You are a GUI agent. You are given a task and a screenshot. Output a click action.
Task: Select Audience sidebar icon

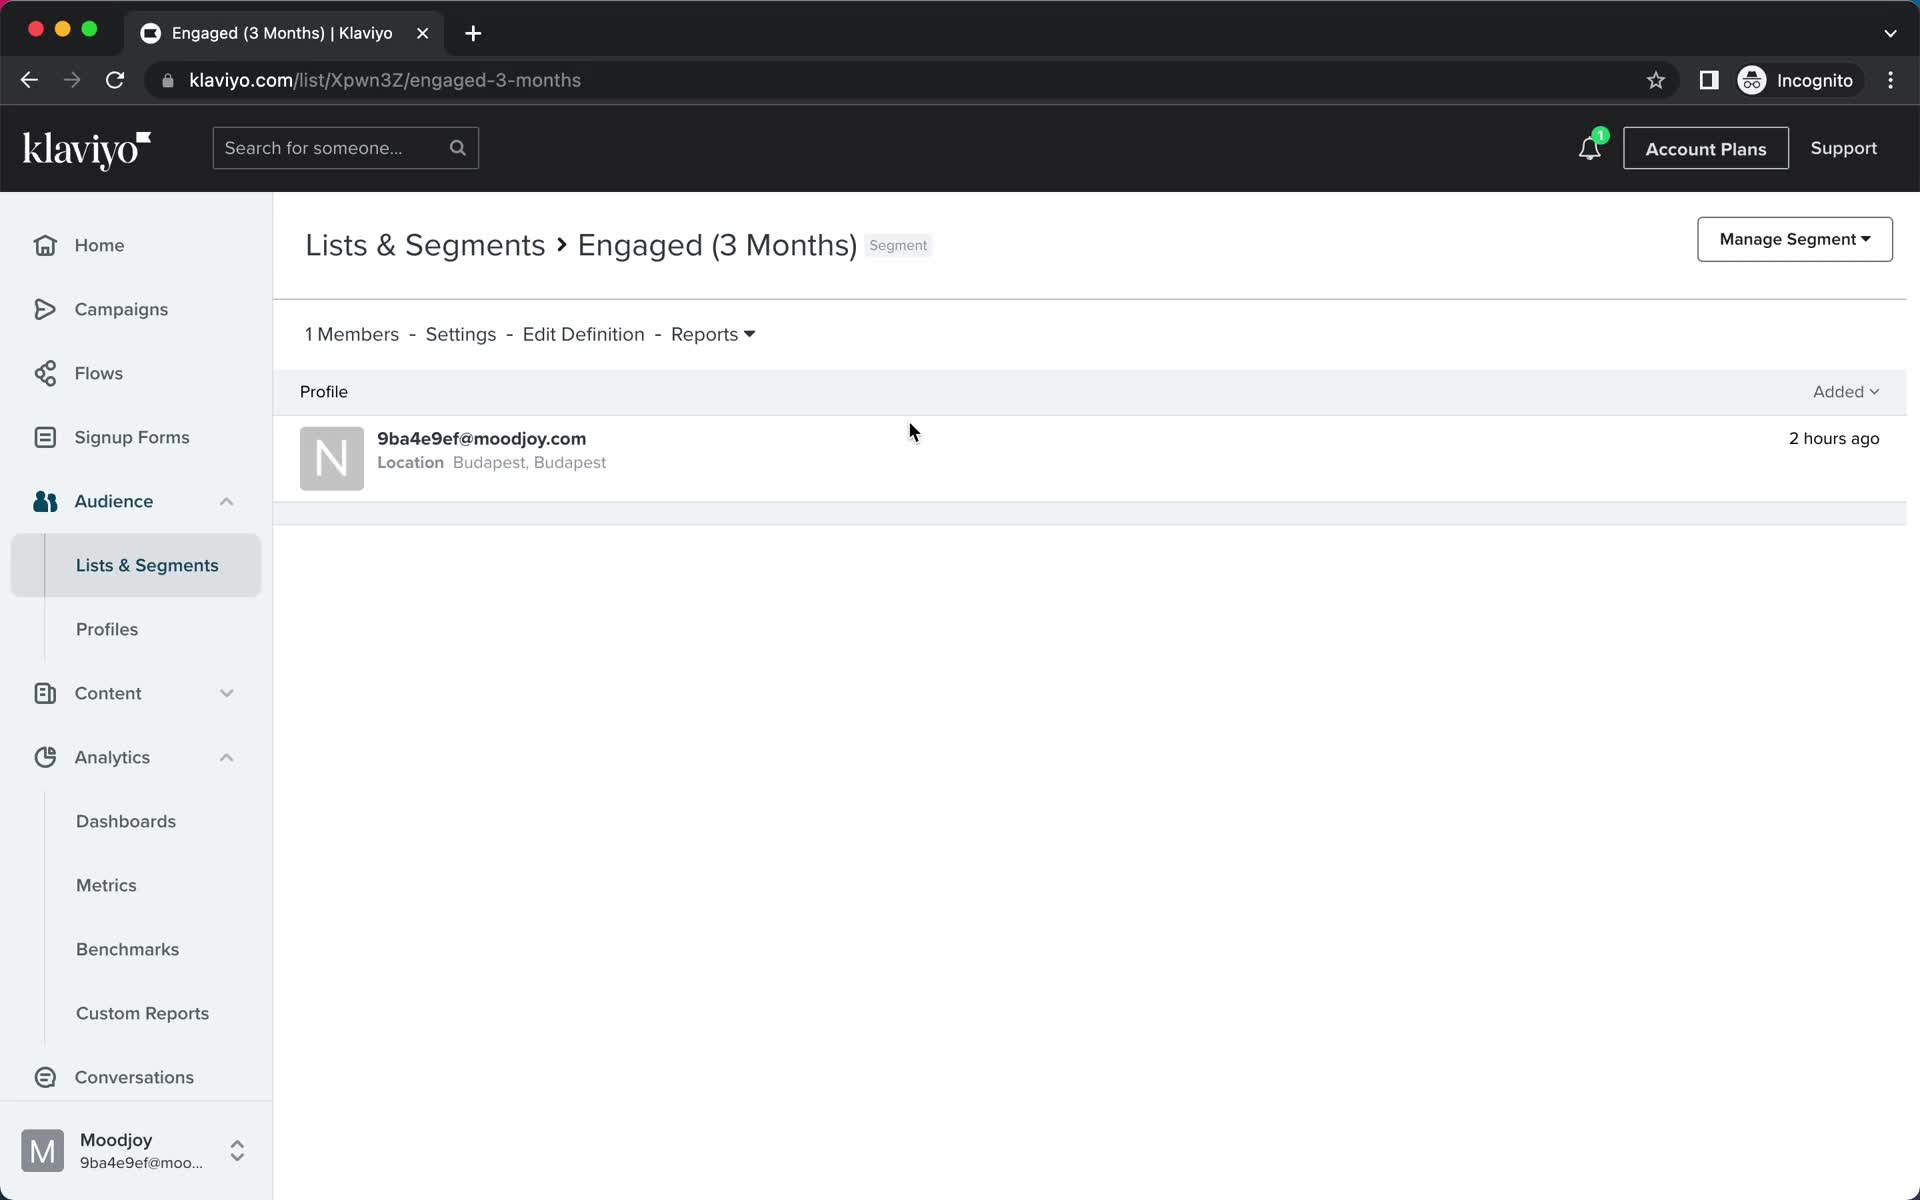click(46, 500)
